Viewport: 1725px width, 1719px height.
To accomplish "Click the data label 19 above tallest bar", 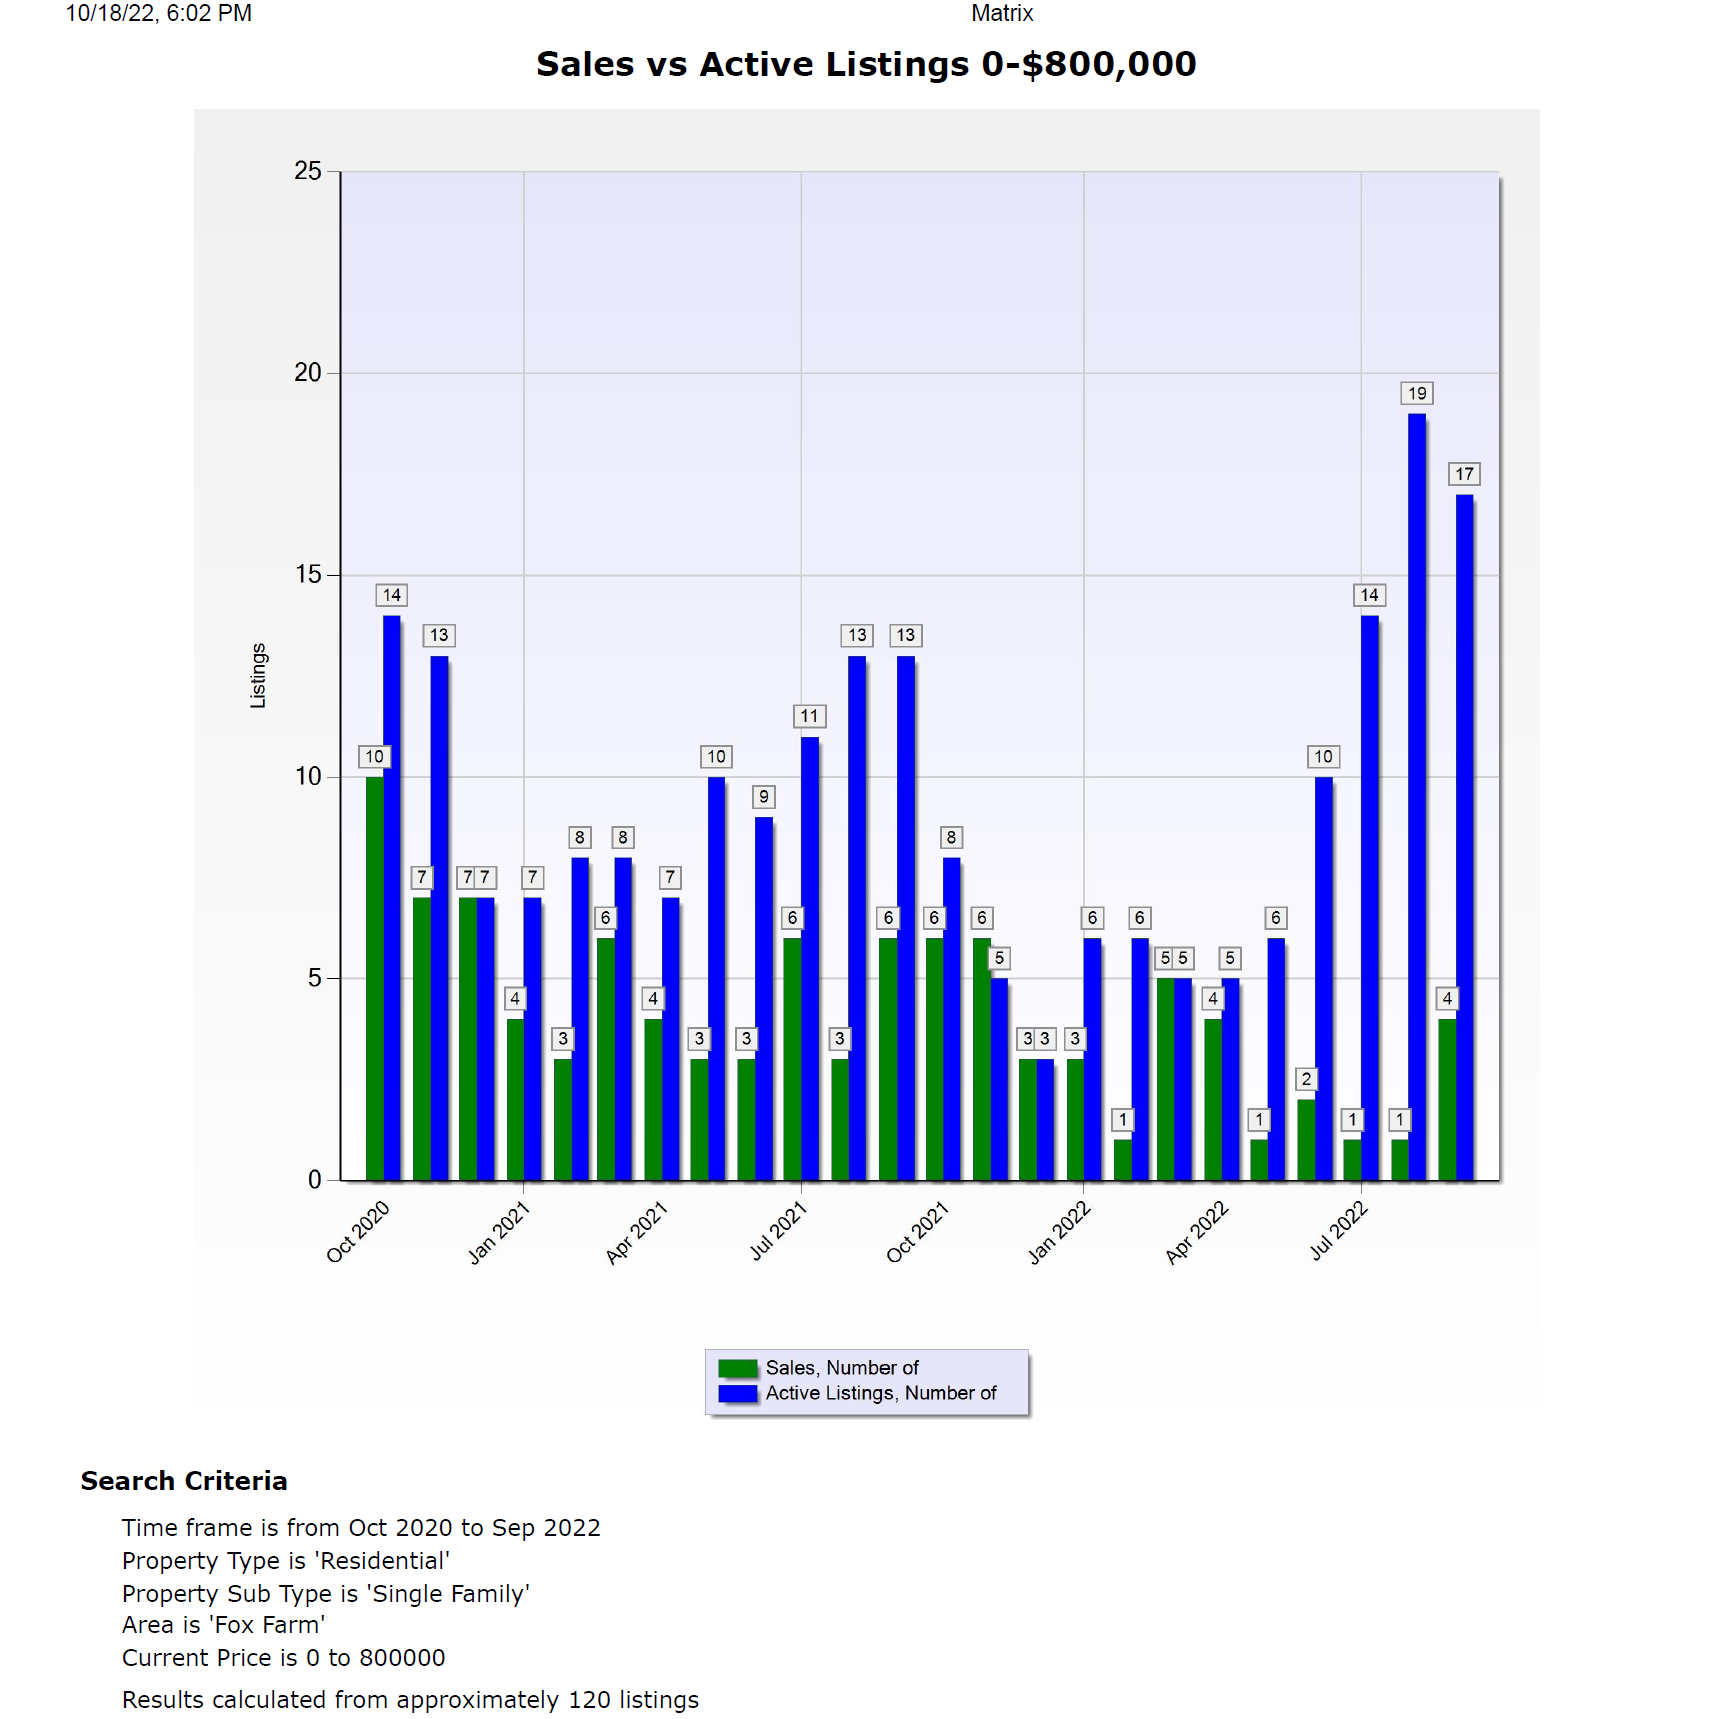I will point(1417,394).
